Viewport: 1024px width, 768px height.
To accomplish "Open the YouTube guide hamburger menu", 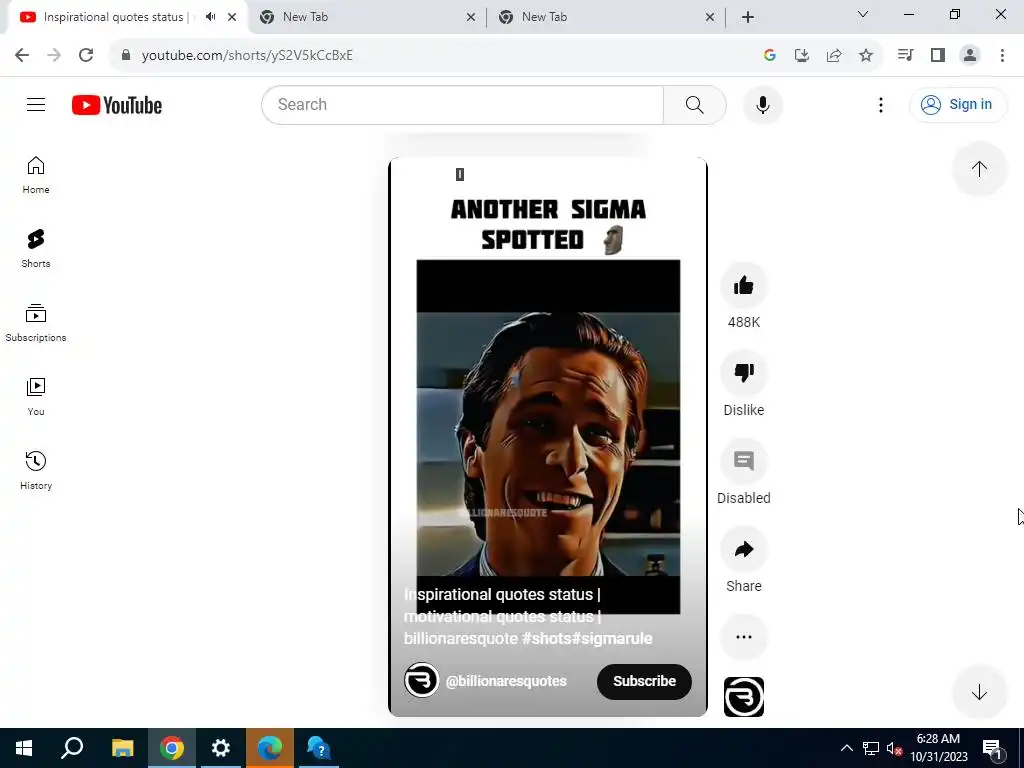I will 36,104.
